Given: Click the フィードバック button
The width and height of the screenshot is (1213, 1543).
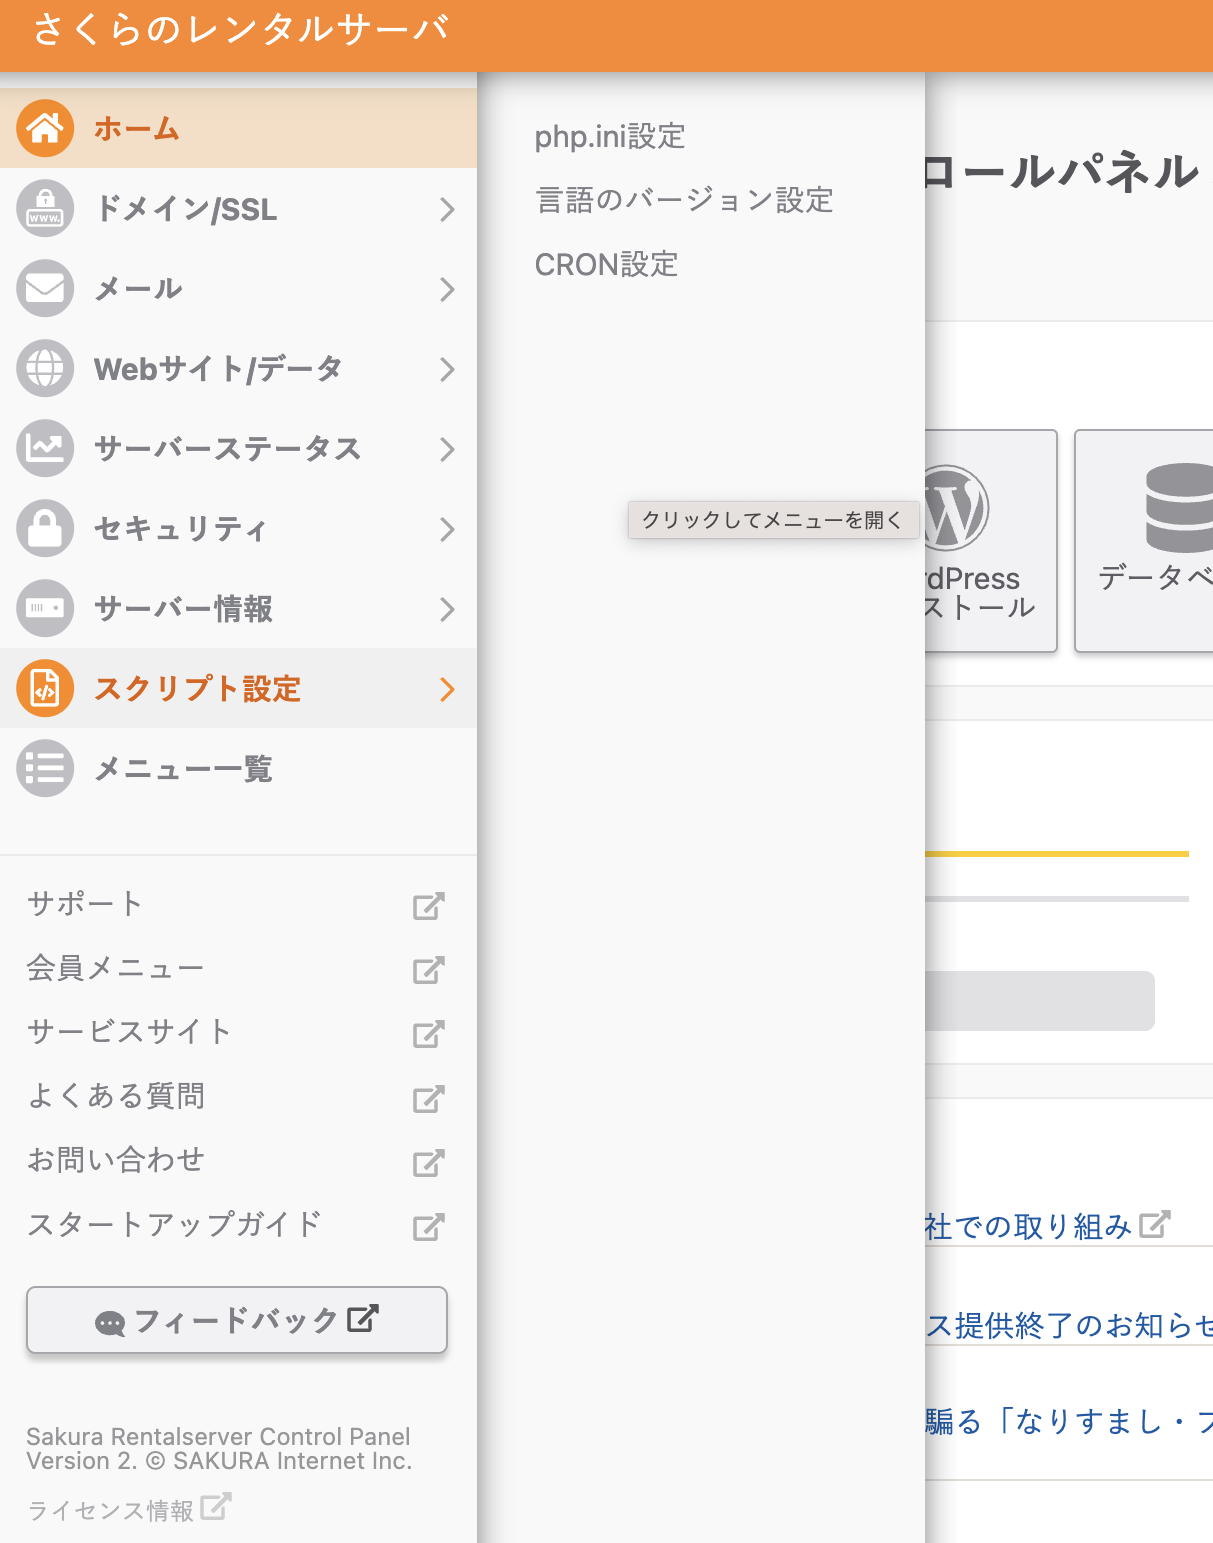Looking at the screenshot, I should (236, 1320).
